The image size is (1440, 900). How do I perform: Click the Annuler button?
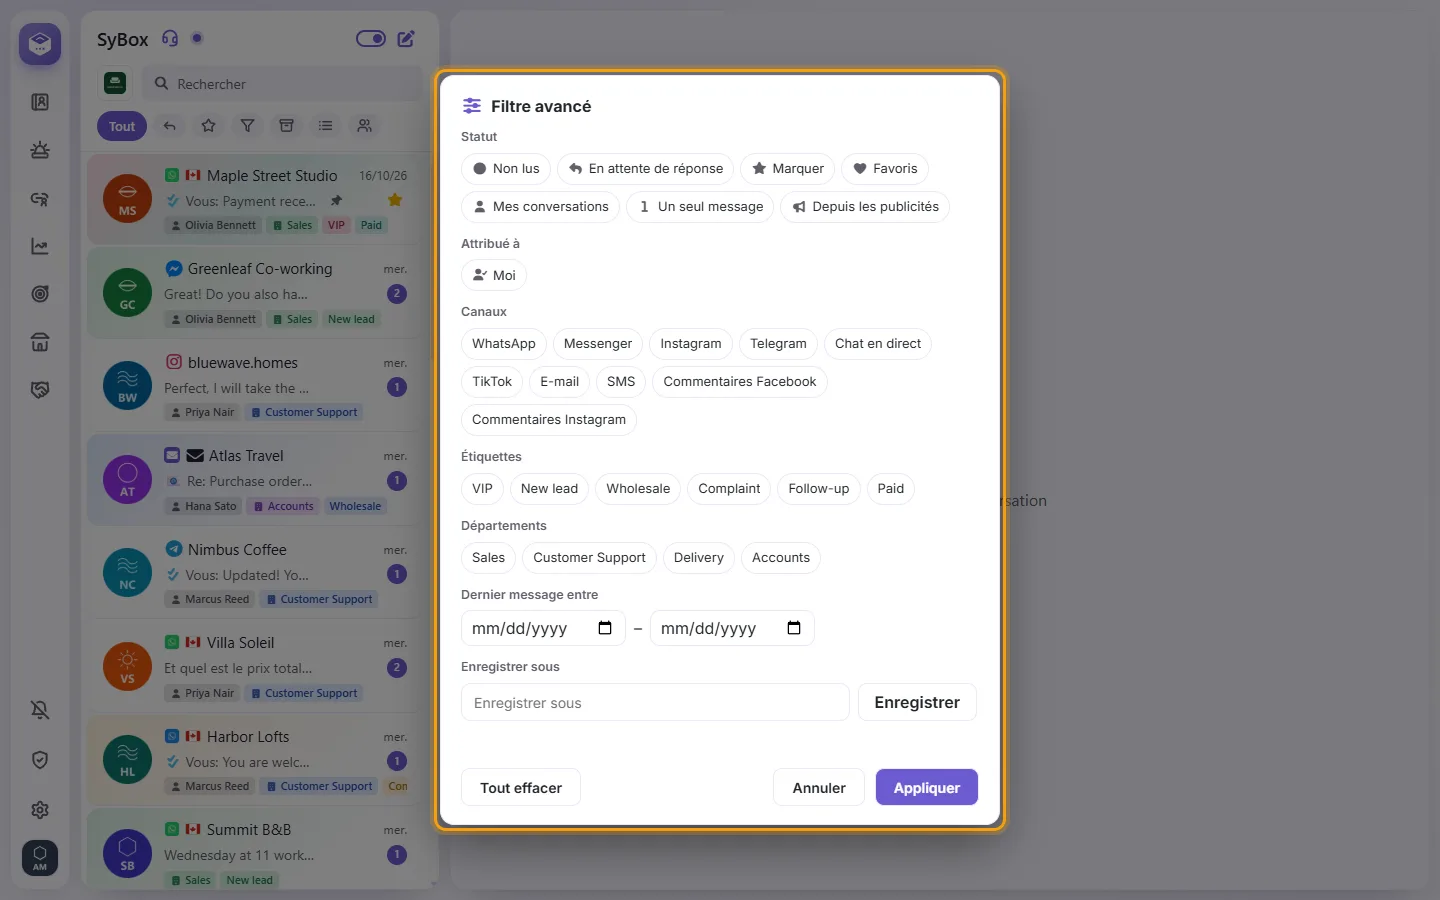tap(819, 788)
